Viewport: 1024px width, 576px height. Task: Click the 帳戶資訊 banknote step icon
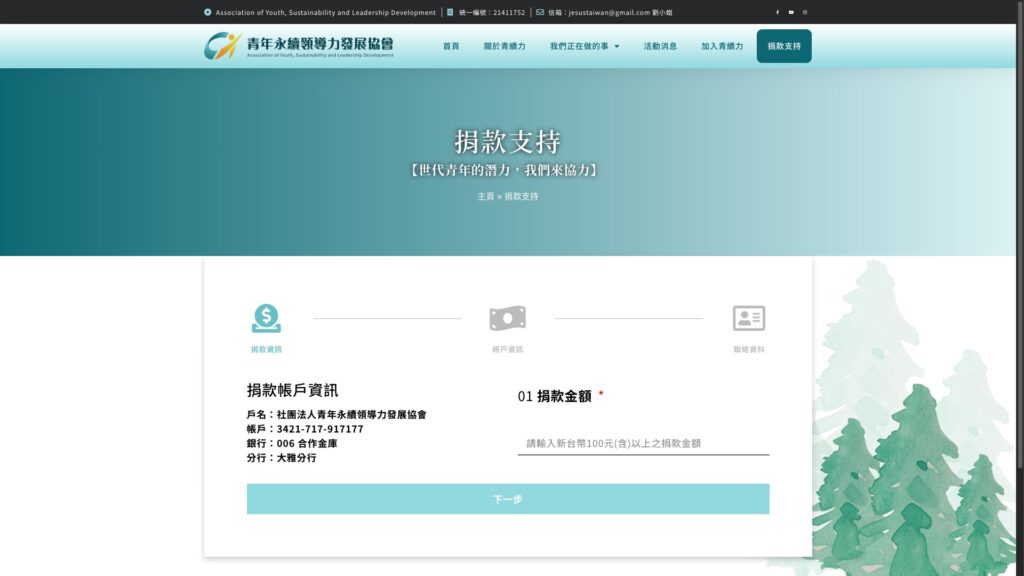pyautogui.click(x=507, y=319)
